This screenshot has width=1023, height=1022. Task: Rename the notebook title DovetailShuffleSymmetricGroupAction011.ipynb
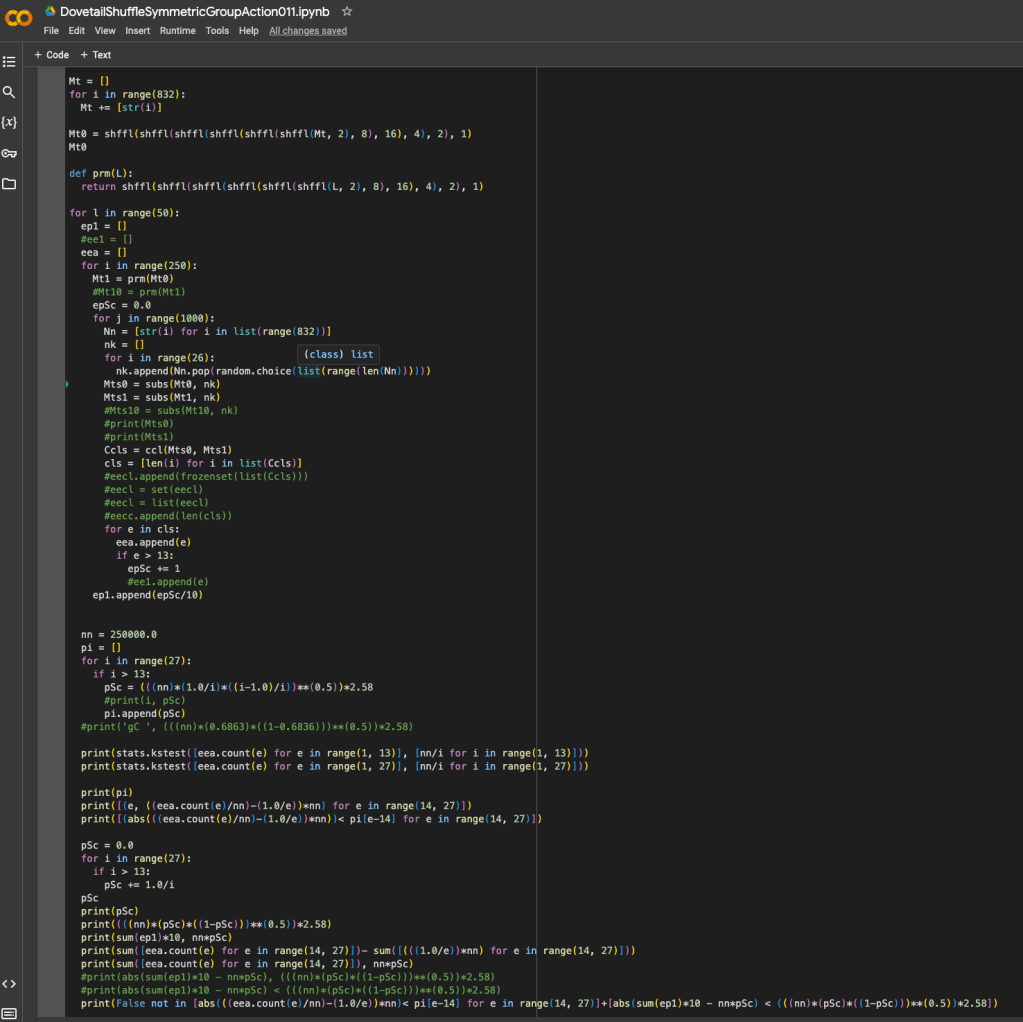pyautogui.click(x=195, y=12)
